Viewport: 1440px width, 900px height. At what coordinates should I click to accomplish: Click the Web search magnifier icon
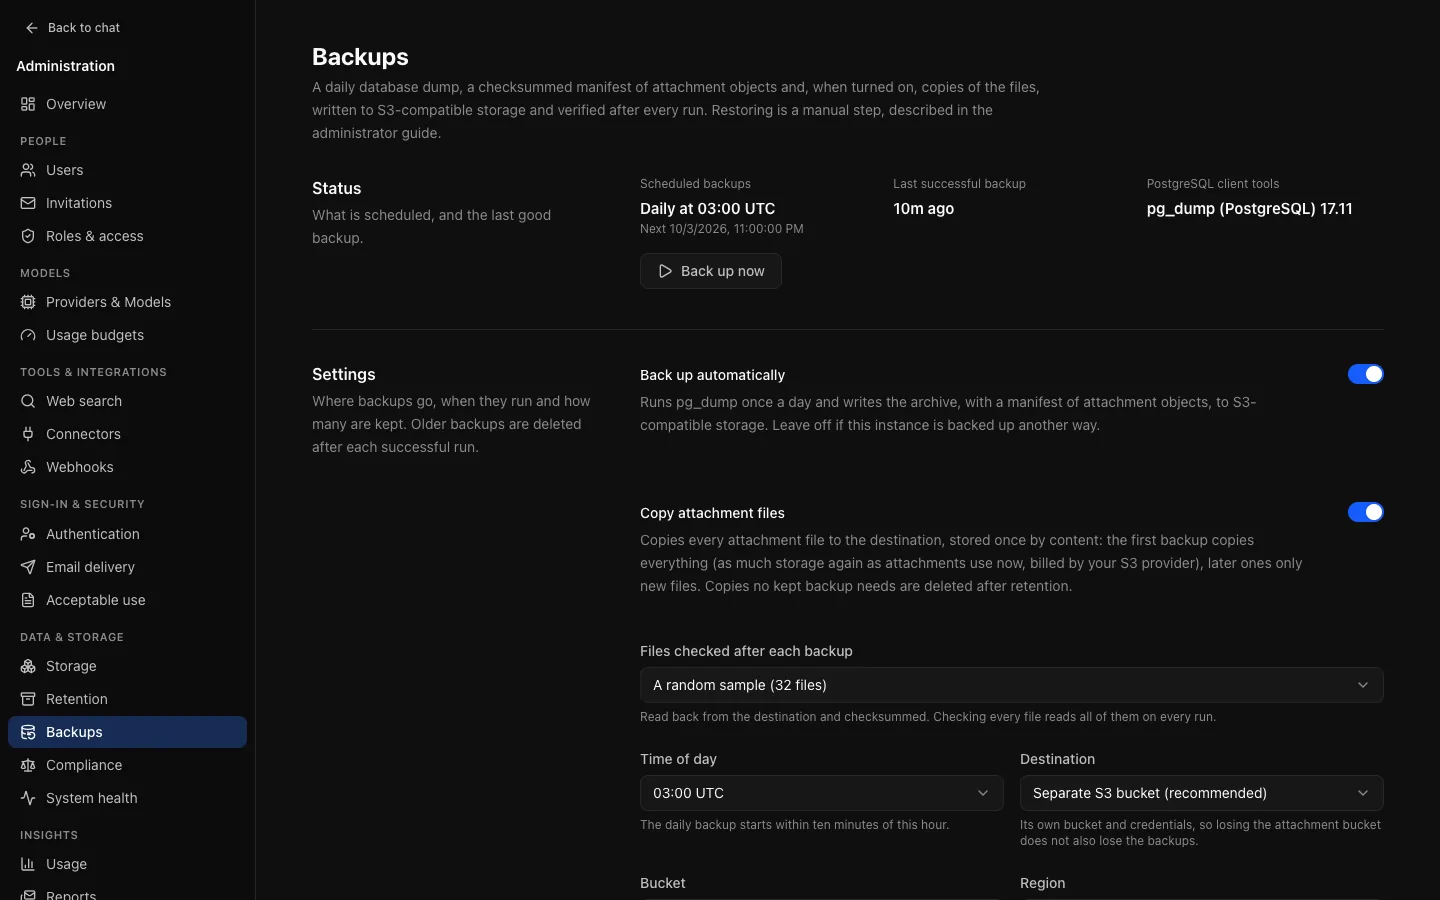coord(28,401)
